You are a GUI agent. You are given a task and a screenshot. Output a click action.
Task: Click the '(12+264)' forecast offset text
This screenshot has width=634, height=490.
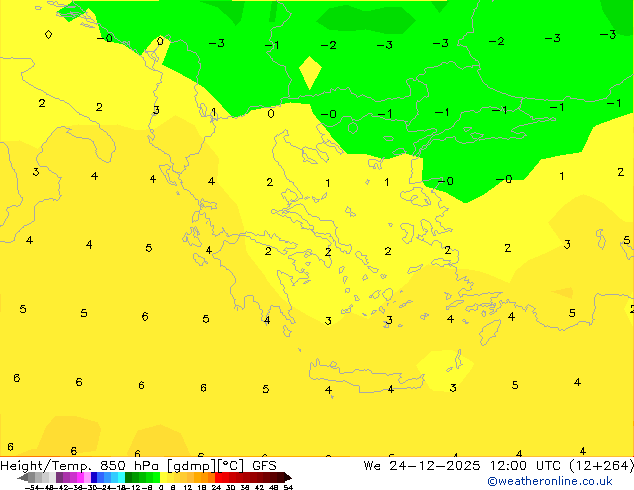coord(601,466)
